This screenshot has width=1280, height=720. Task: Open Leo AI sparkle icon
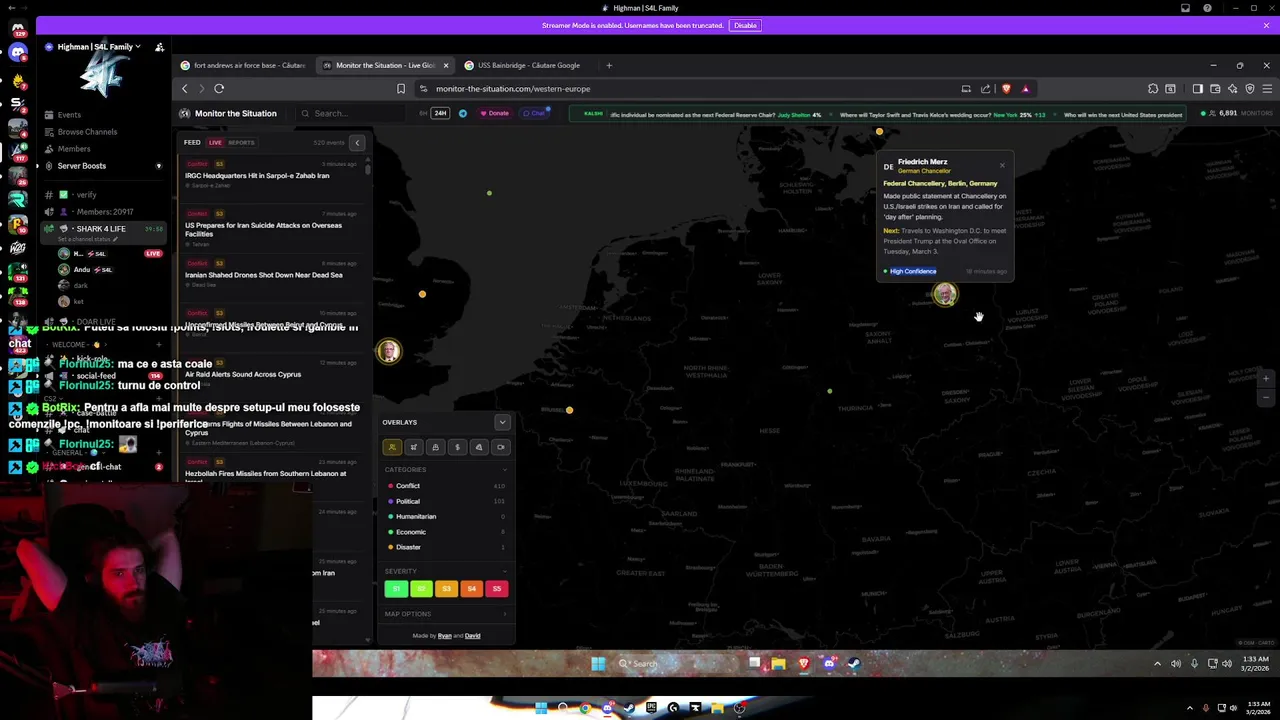1232,89
